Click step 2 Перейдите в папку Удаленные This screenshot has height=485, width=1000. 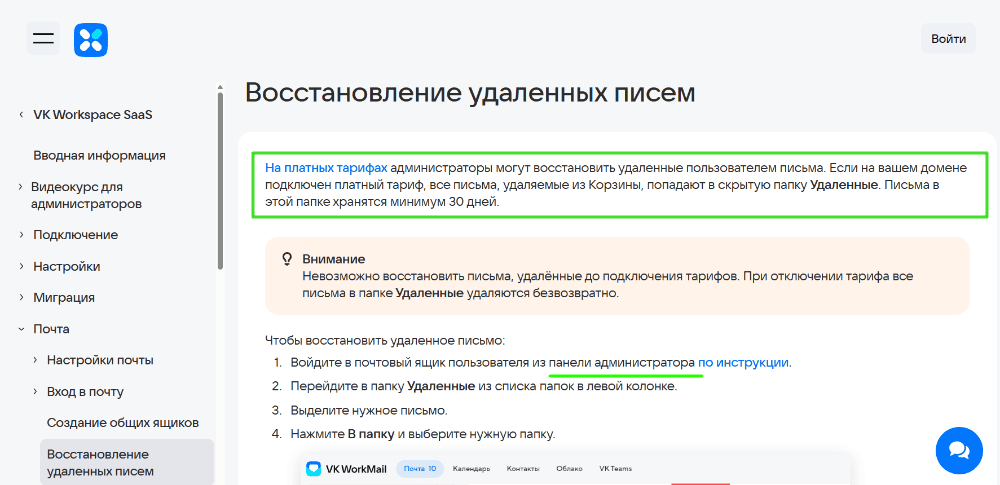pos(483,386)
